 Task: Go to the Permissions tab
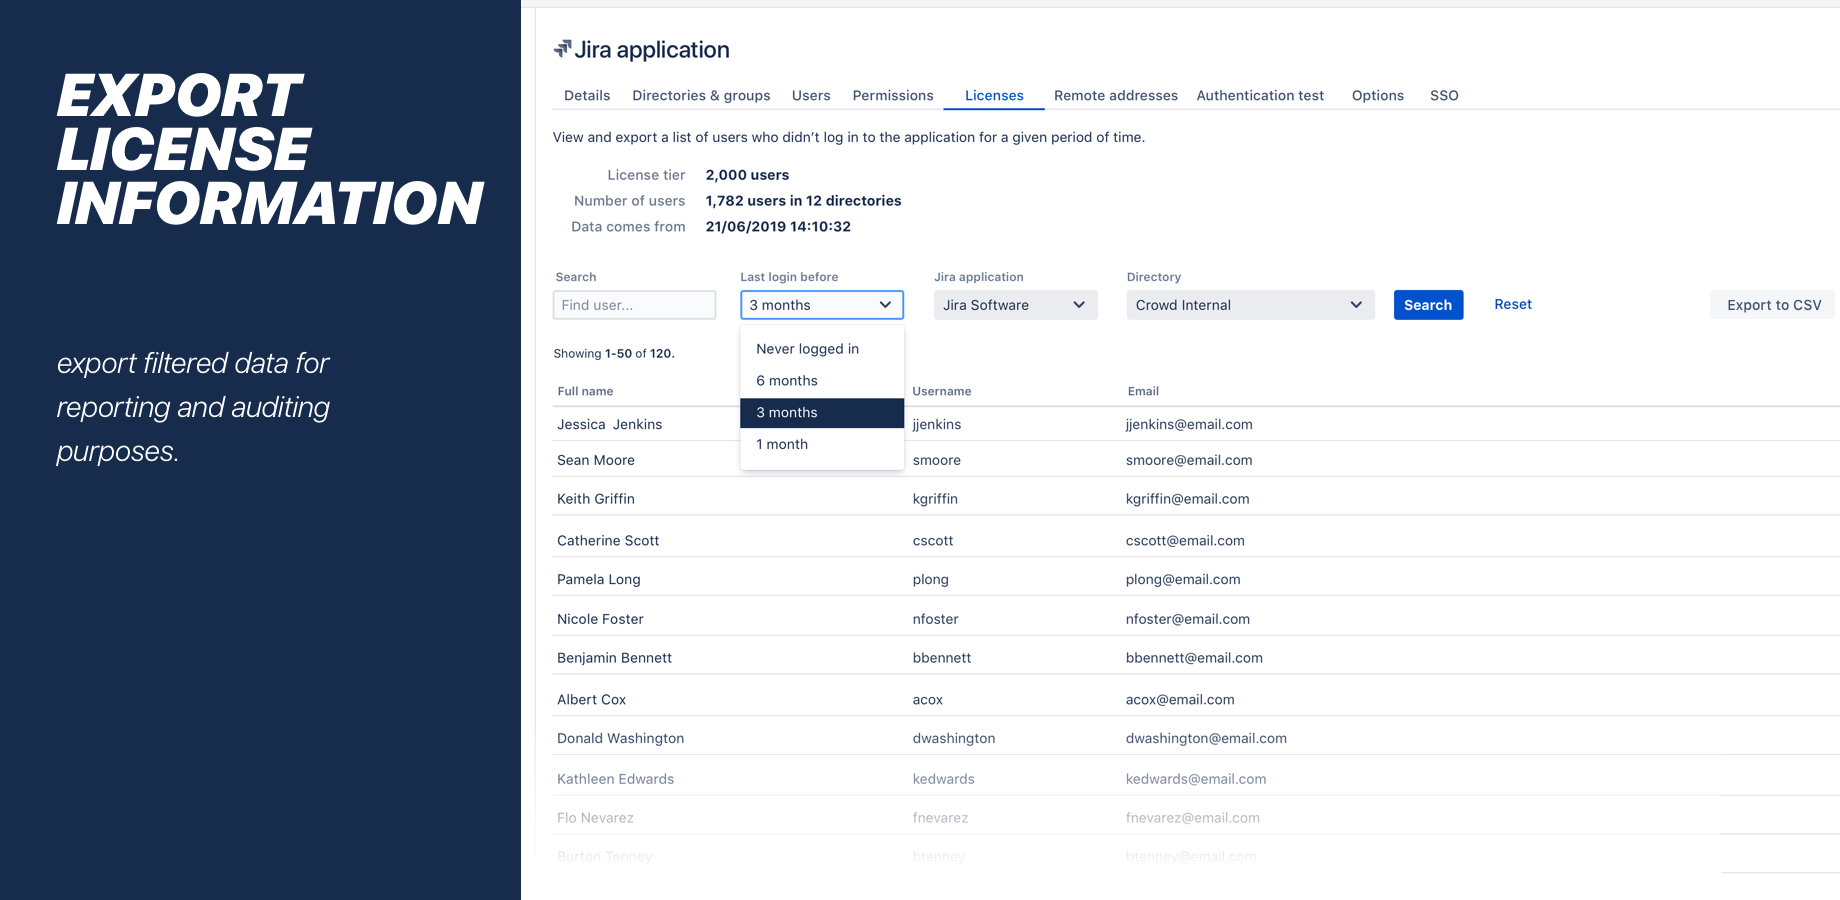coord(893,96)
